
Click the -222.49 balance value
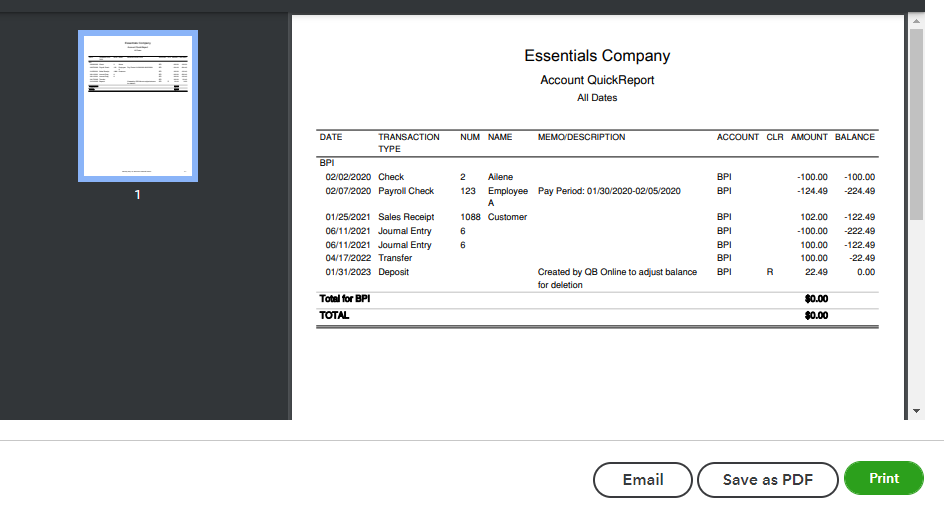859,231
